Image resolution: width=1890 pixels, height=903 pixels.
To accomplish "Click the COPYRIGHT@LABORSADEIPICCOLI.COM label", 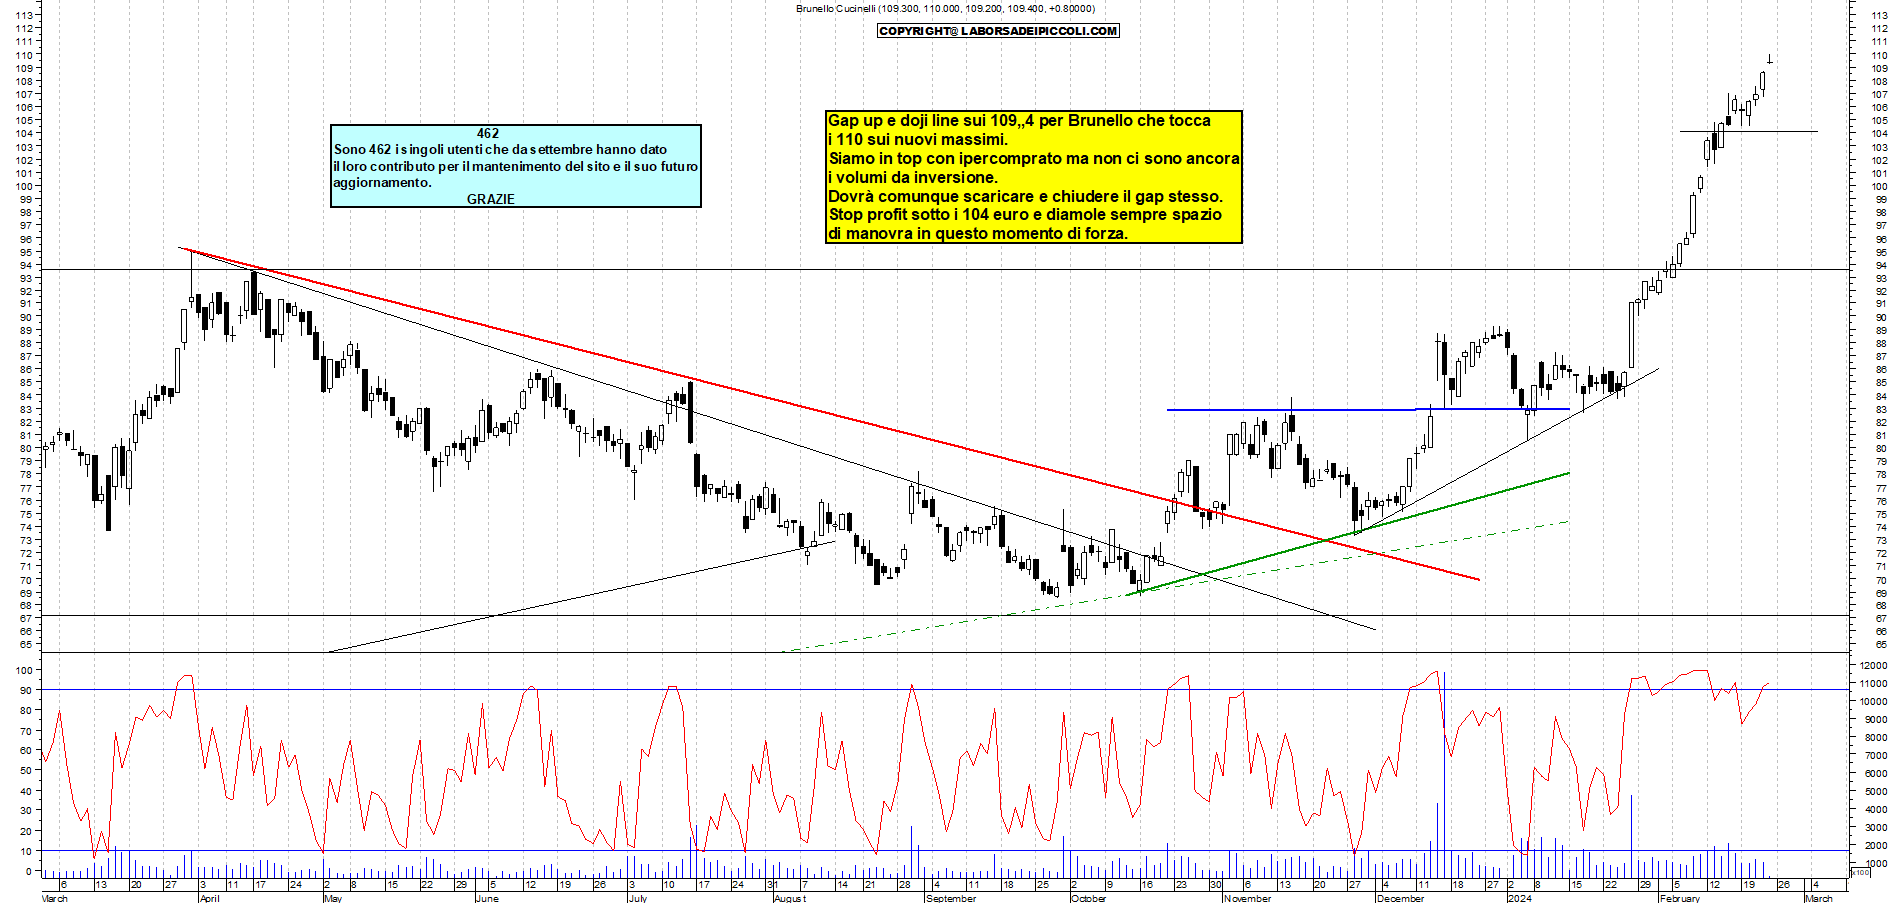I will (998, 31).
